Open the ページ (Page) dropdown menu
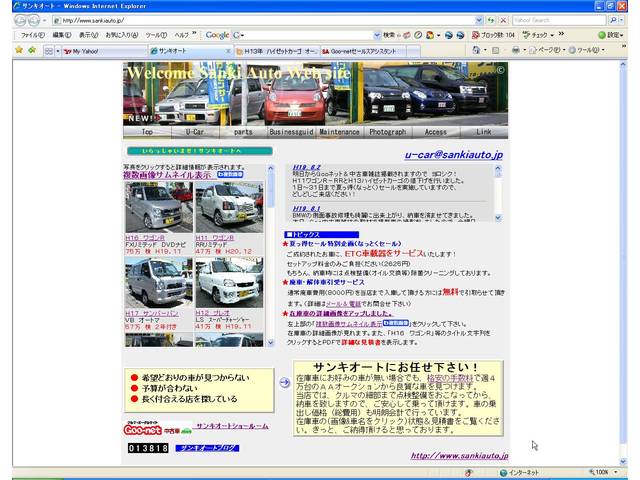 (547, 50)
